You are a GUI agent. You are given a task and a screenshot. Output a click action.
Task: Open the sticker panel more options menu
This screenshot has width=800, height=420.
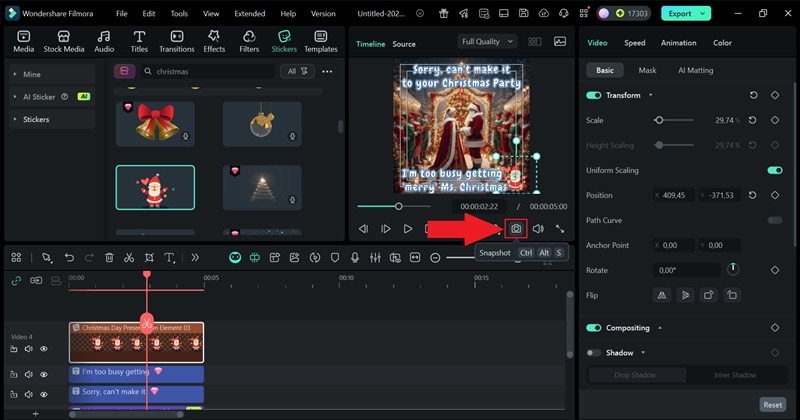(x=327, y=71)
